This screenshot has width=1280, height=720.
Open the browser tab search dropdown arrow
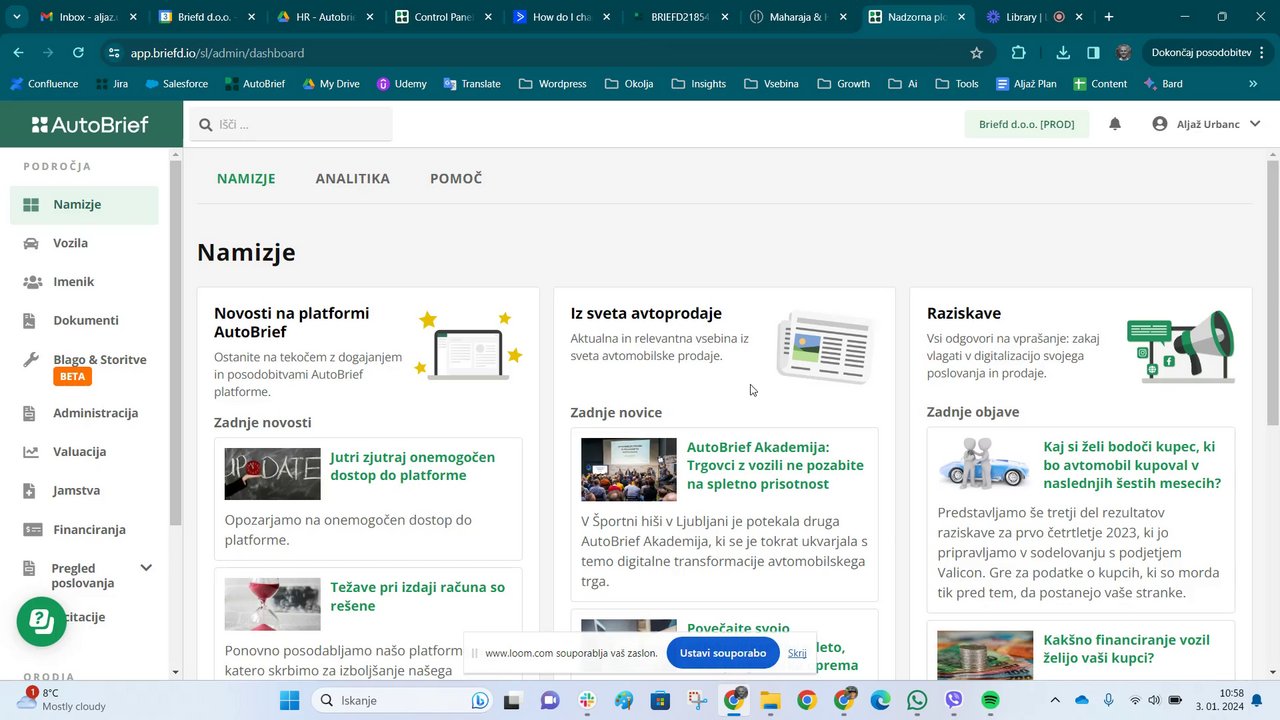point(17,17)
